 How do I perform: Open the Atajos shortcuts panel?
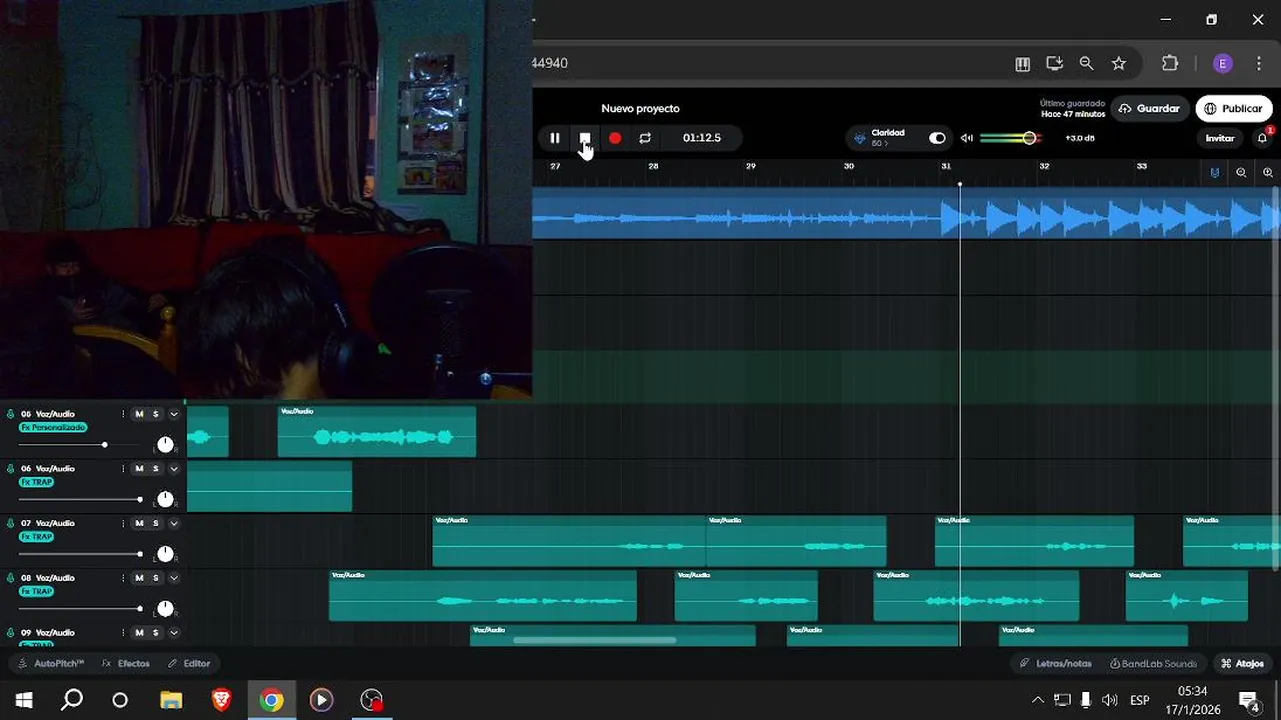(x=1242, y=663)
